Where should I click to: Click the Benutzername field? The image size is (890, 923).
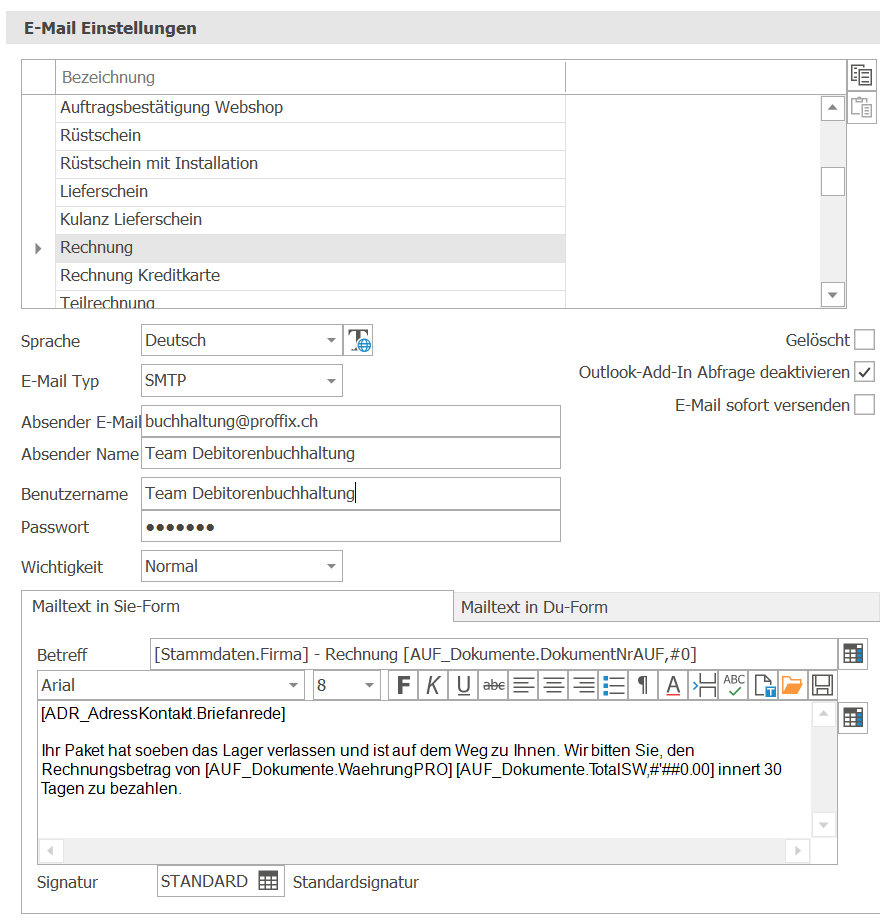(x=351, y=493)
